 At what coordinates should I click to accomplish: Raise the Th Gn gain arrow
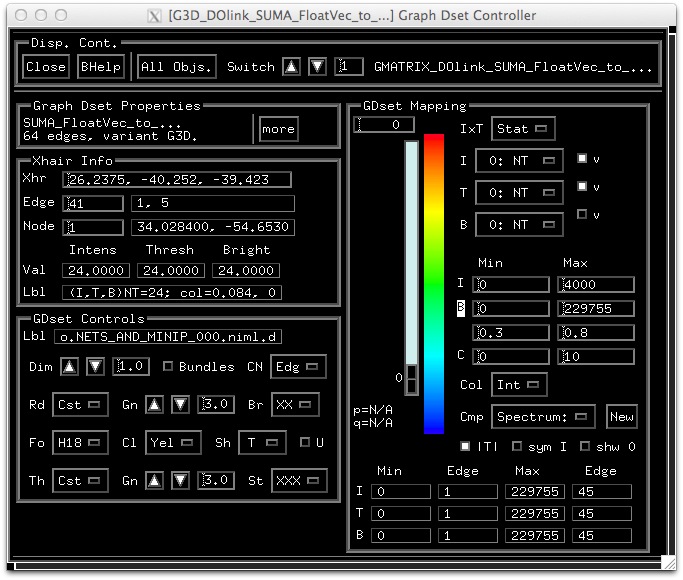coord(155,481)
